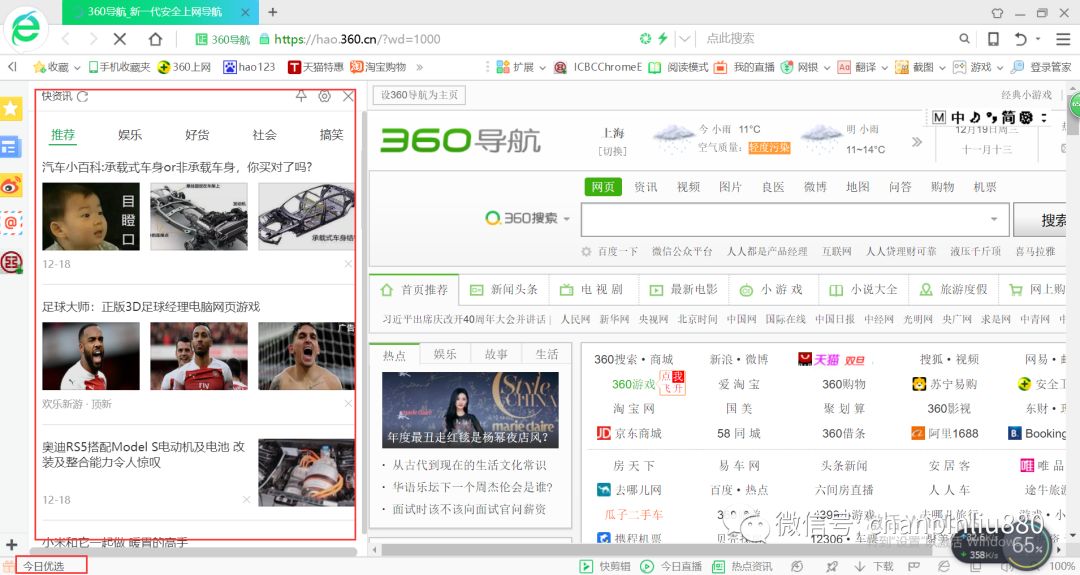The image size is (1080, 575).
Task: Click 截图 screenshot toolbar item
Action: [920, 67]
